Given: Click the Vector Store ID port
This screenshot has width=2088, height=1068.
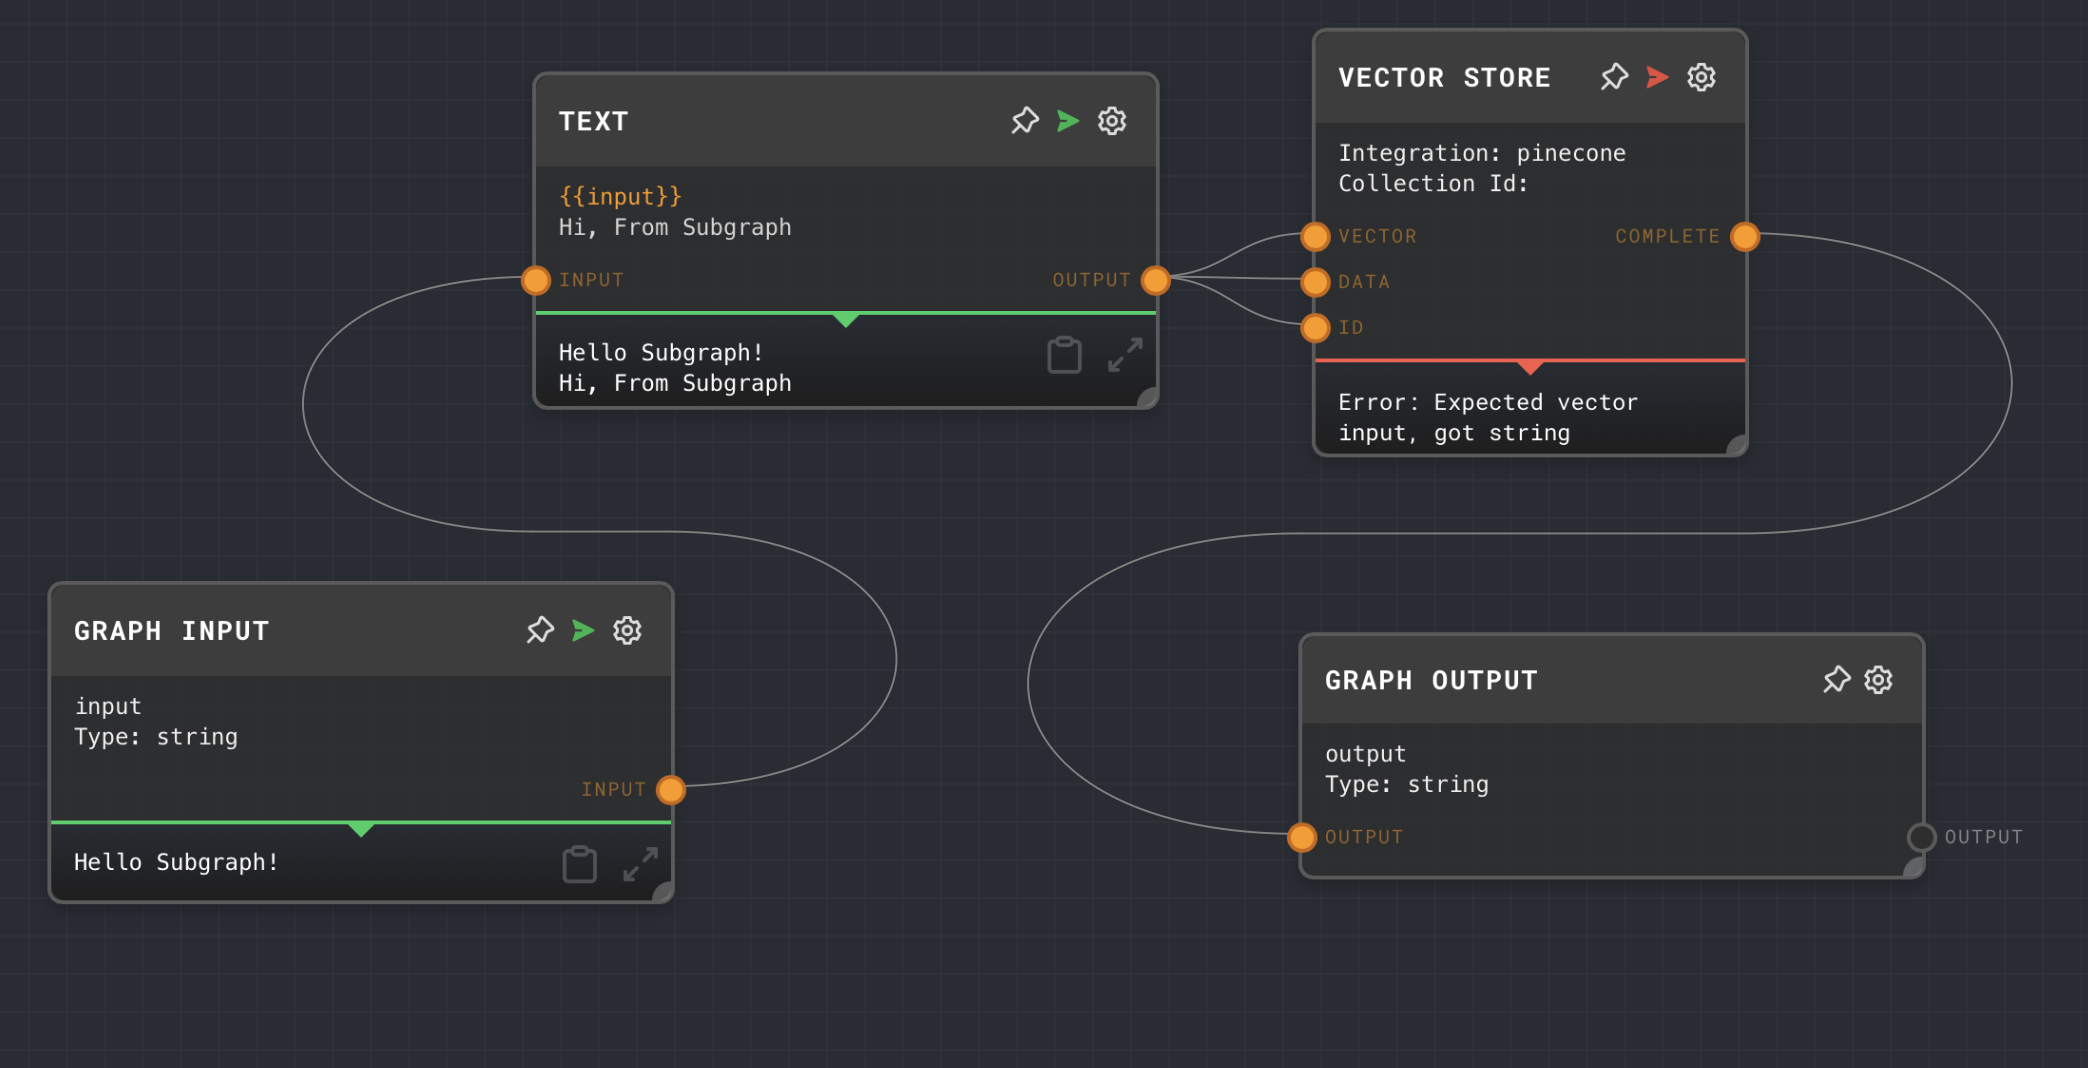Looking at the screenshot, I should click(1315, 327).
